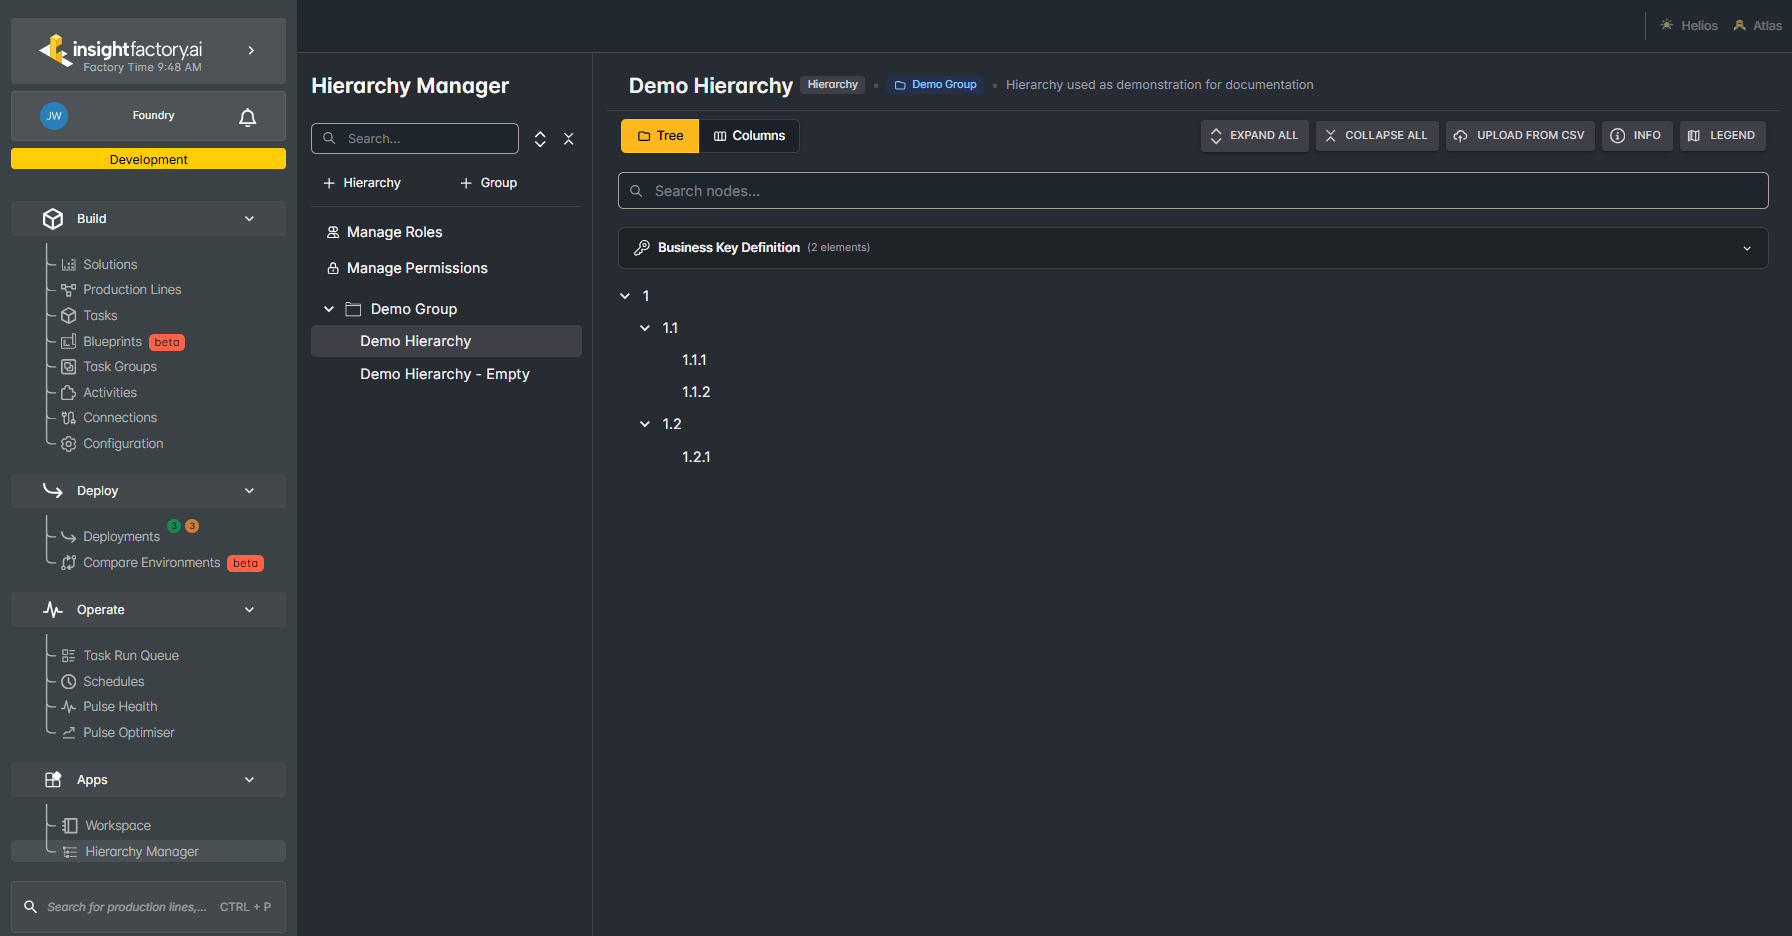Click the green deployments count badge
Image resolution: width=1792 pixels, height=936 pixels.
pyautogui.click(x=174, y=526)
